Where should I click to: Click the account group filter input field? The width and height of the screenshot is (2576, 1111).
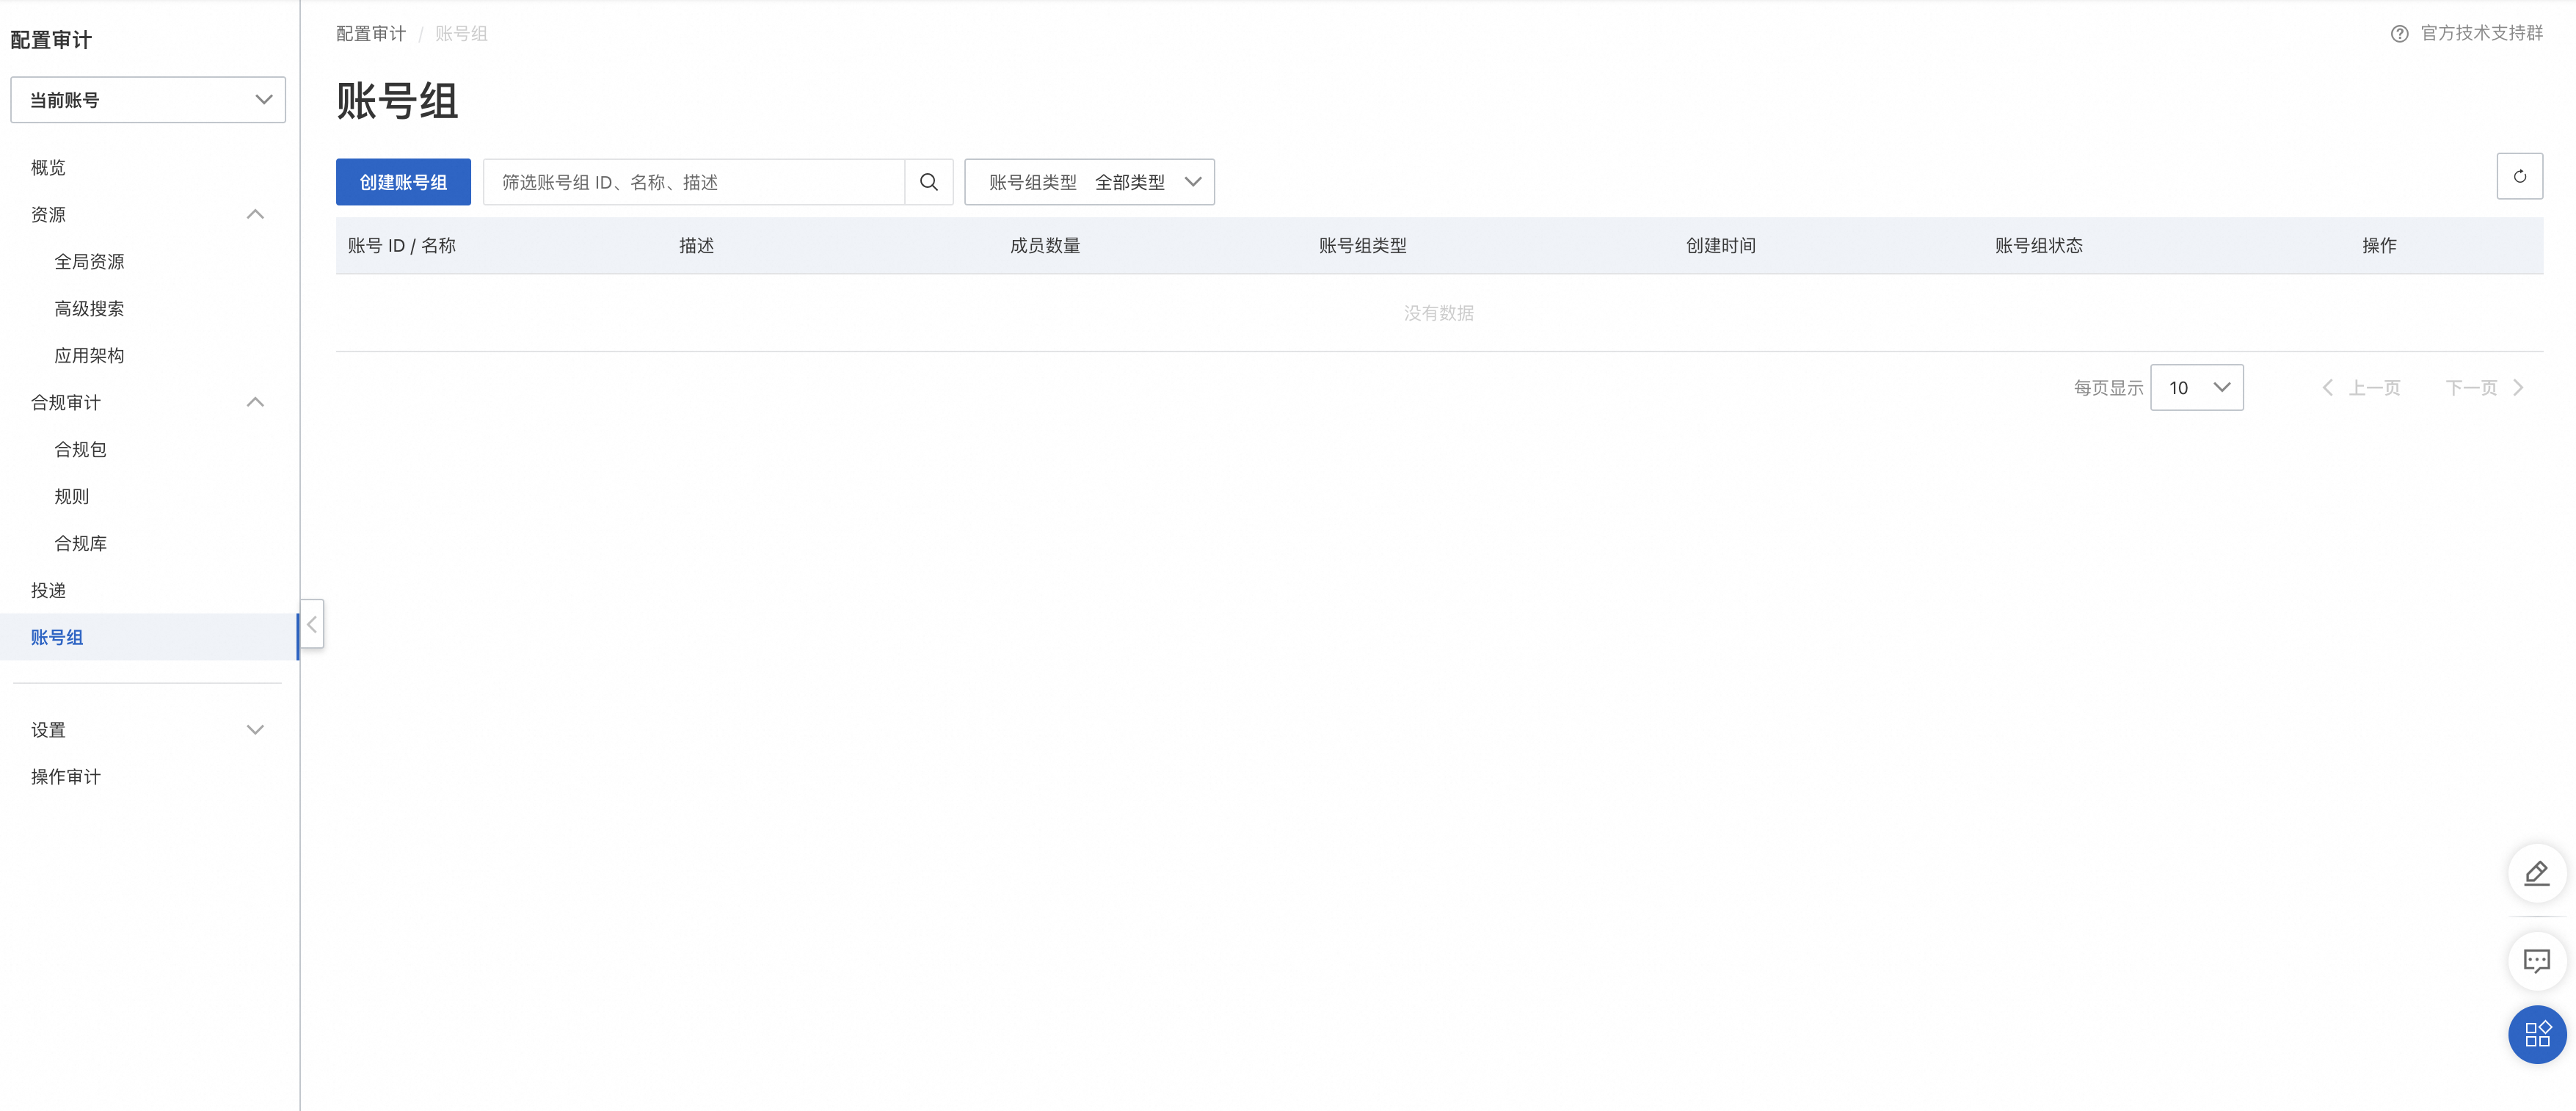click(x=693, y=182)
